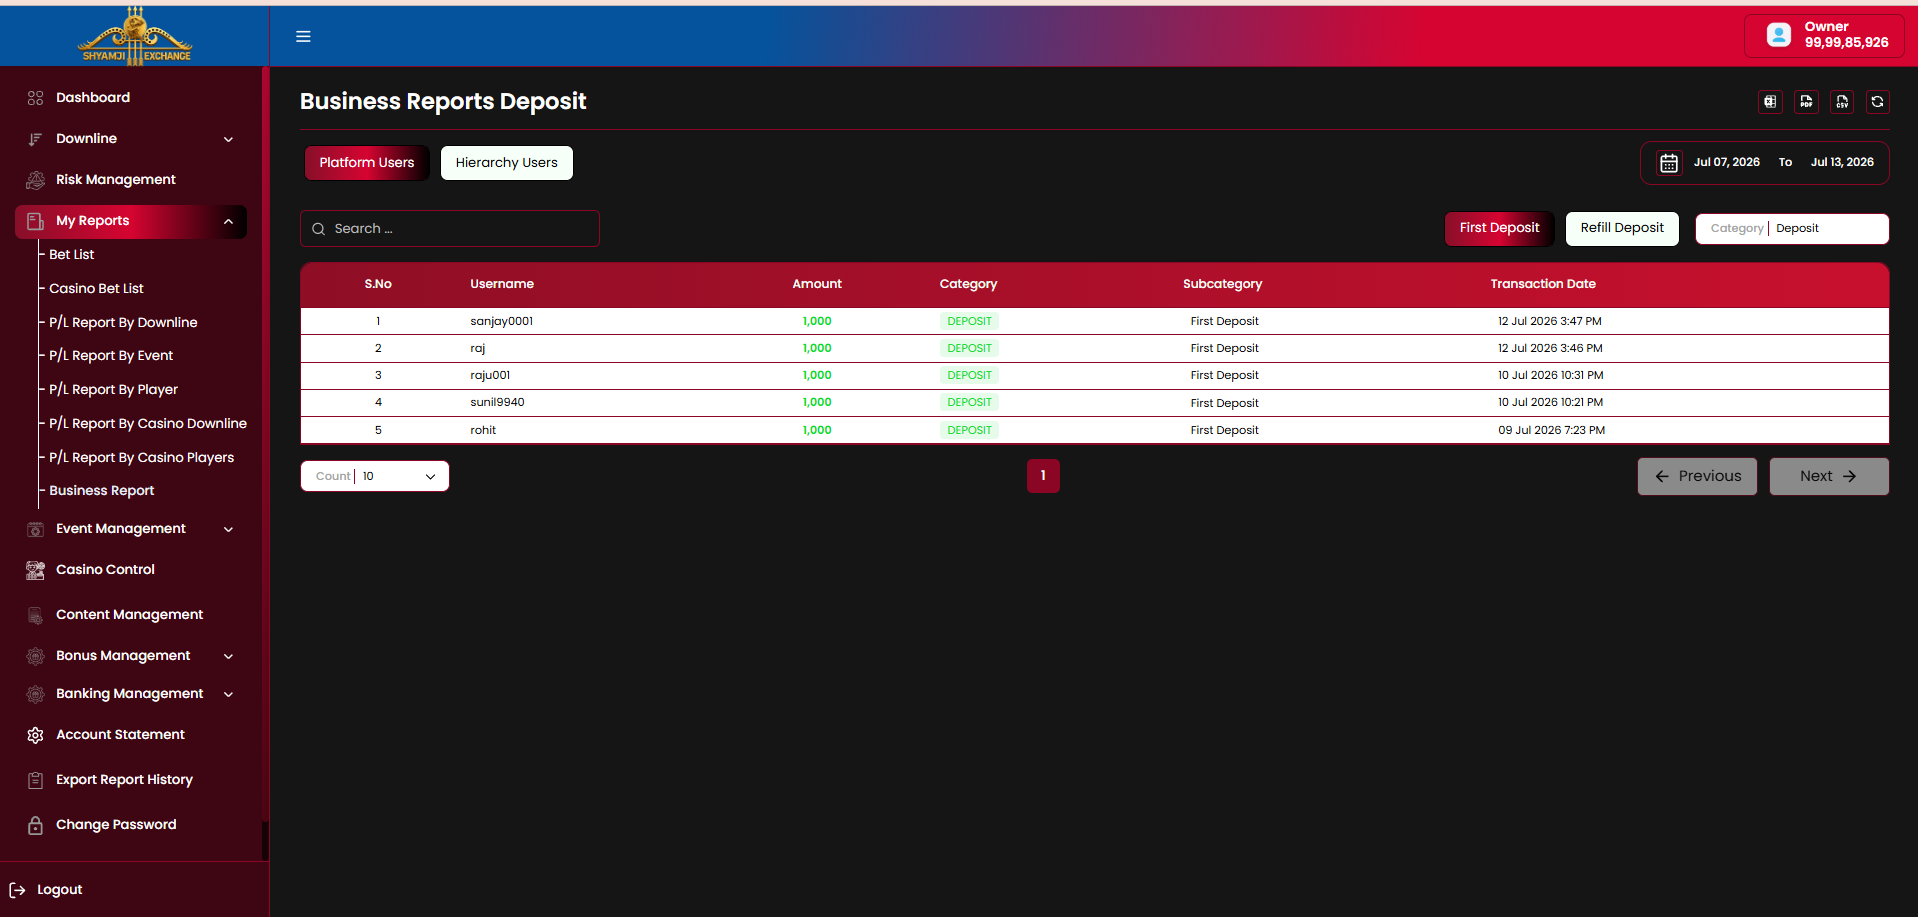The height and width of the screenshot is (917, 1918).
Task: Expand the Banking Management chevron
Action: pos(228,694)
